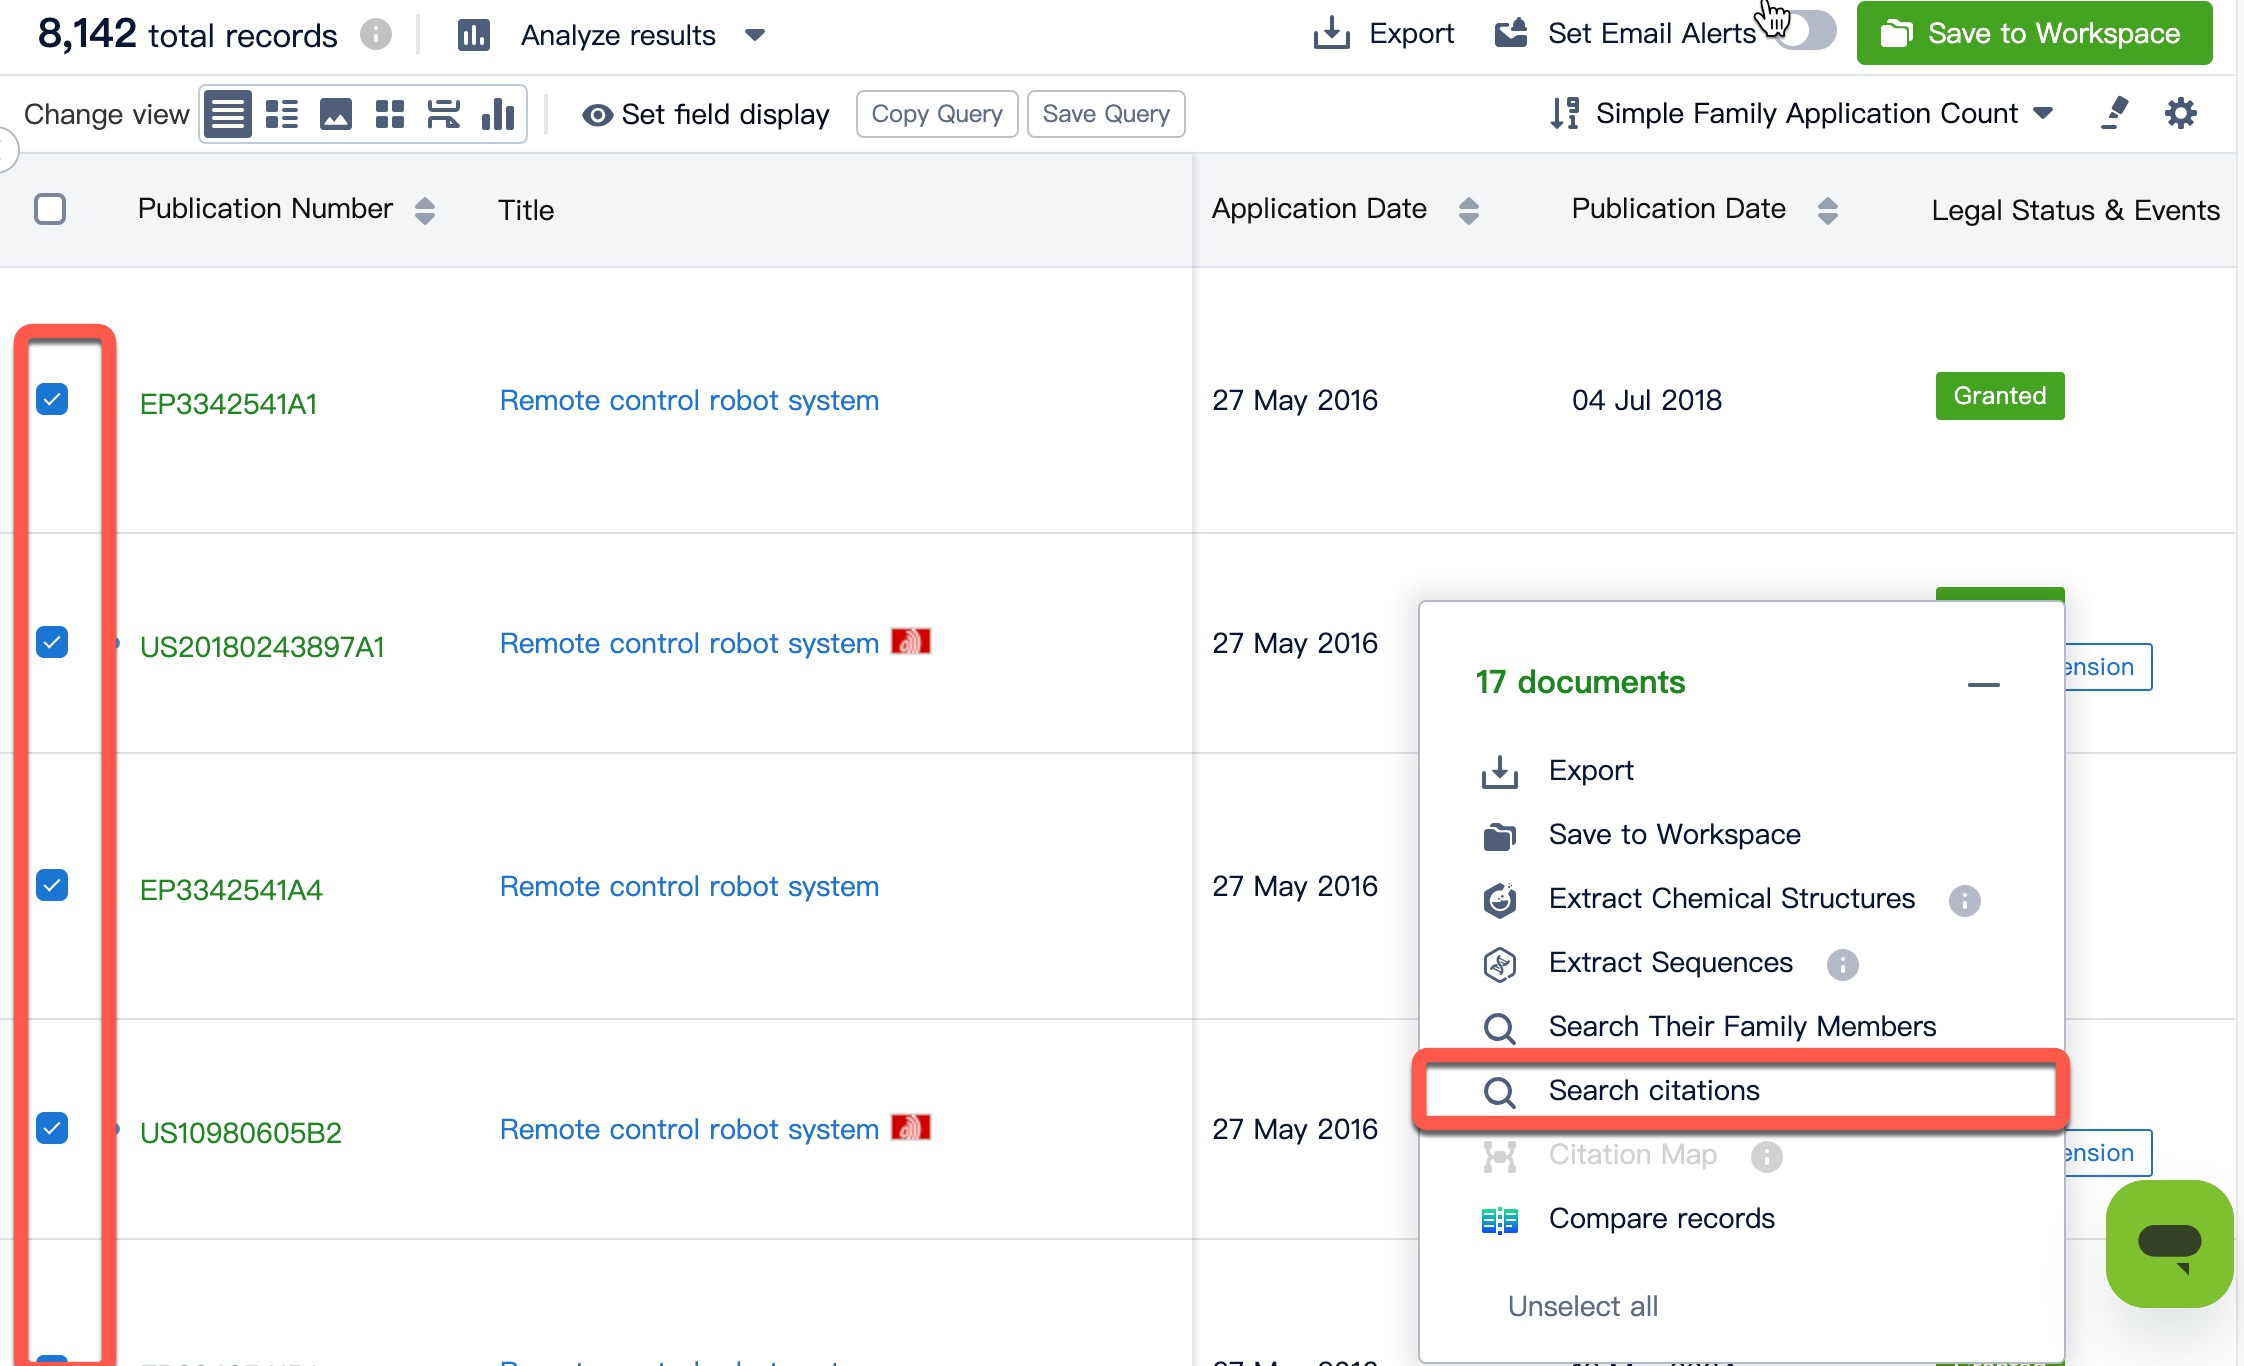Click the Copy Query button
The image size is (2244, 1366).
[936, 114]
